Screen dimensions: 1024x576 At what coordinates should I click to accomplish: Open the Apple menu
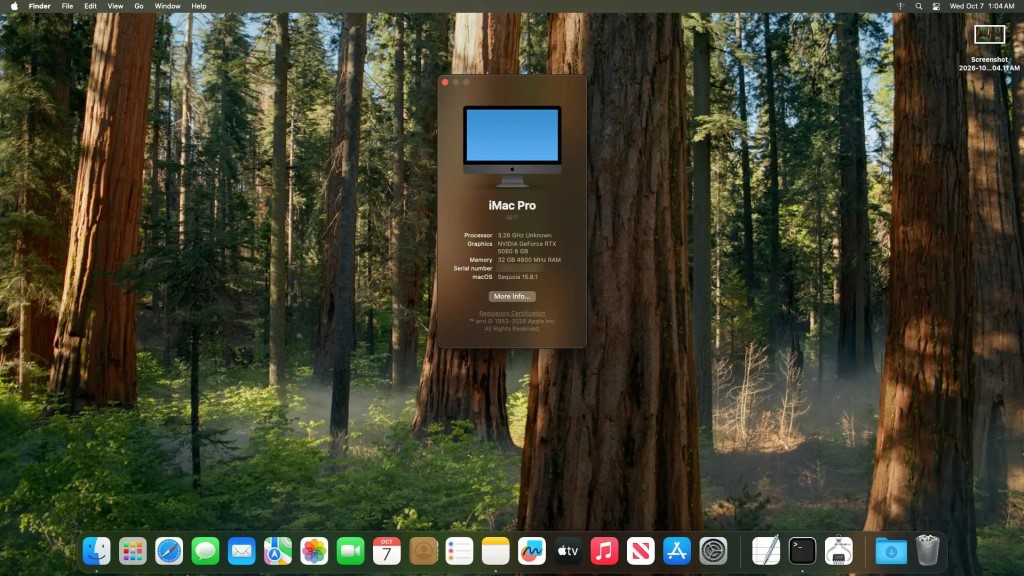14,6
